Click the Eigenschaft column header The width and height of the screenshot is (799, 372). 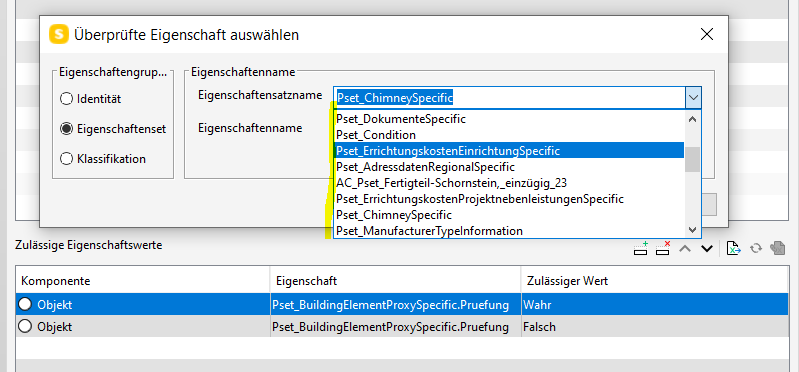395,281
